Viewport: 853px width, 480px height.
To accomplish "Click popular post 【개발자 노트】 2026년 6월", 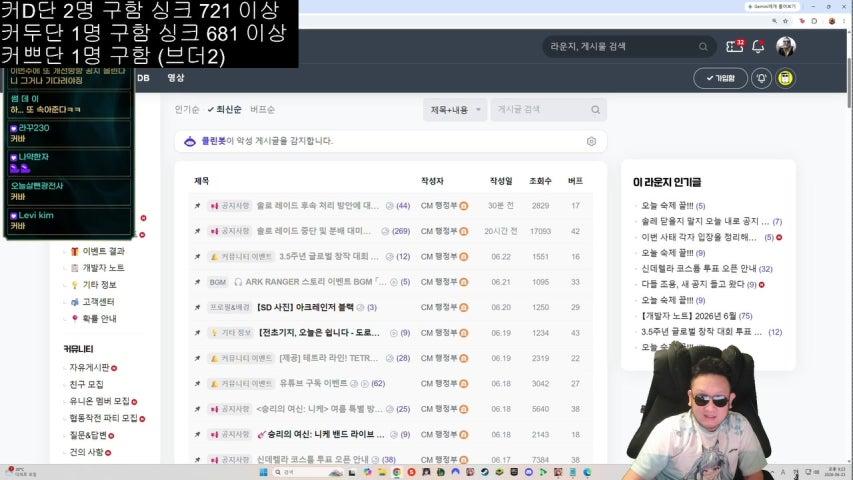I will coord(688,316).
